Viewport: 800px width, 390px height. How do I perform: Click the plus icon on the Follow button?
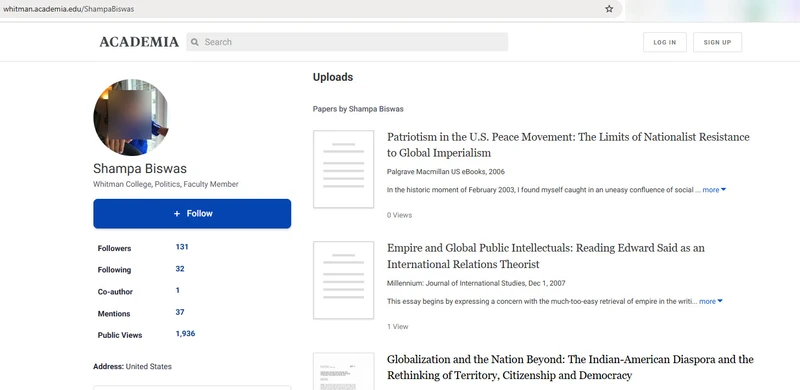tap(177, 213)
